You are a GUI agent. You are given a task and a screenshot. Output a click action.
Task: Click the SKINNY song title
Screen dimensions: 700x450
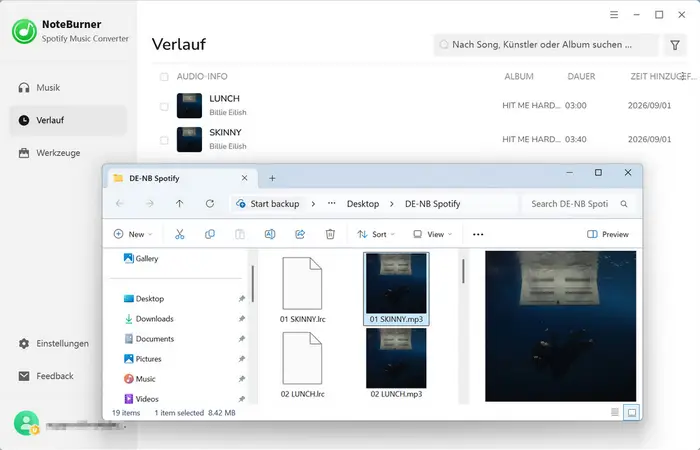pos(225,133)
